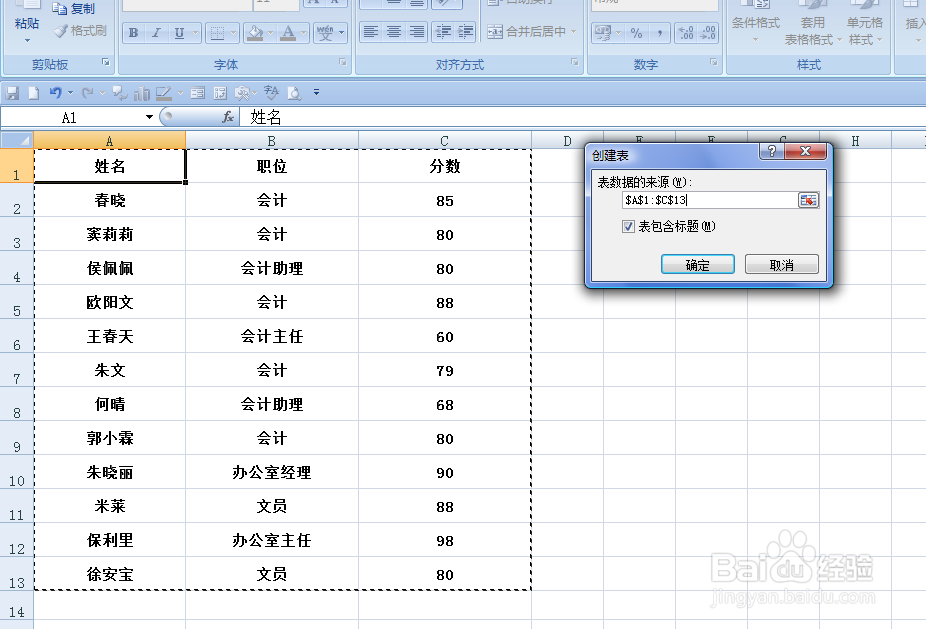
Task: Increase decimal places
Action: [686, 32]
